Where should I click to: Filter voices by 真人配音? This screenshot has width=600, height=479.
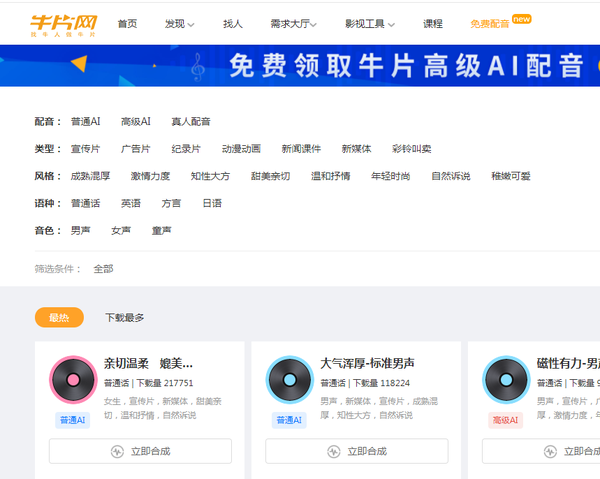pos(191,122)
